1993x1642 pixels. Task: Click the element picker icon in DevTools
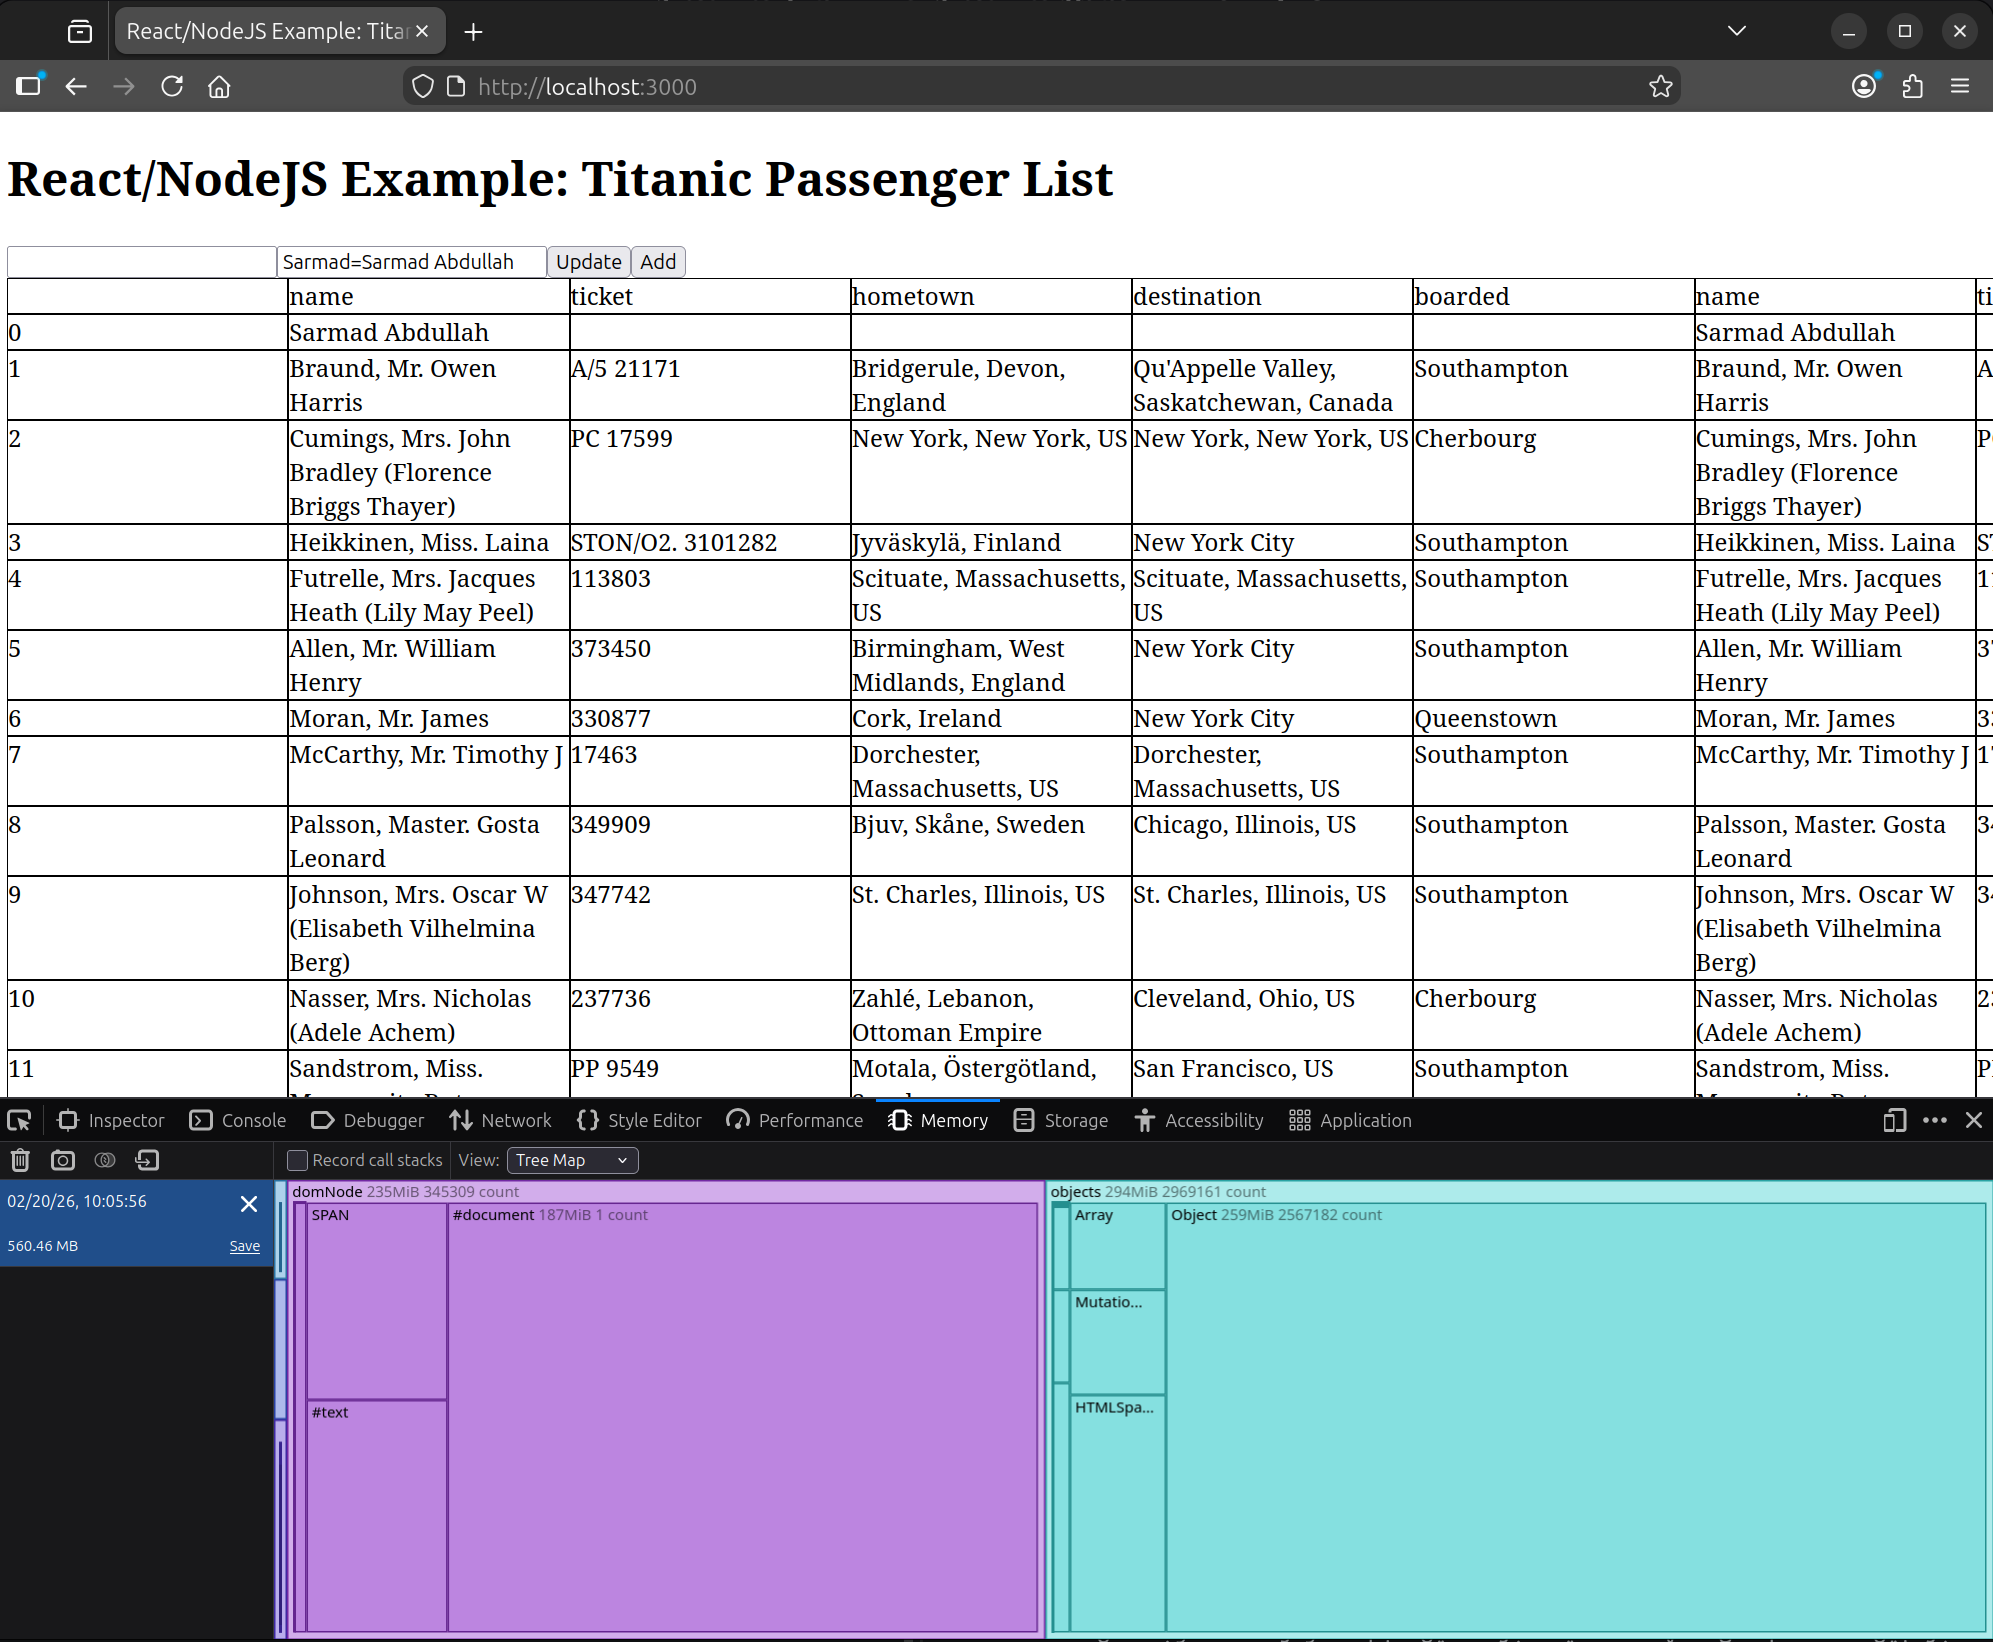[19, 1120]
